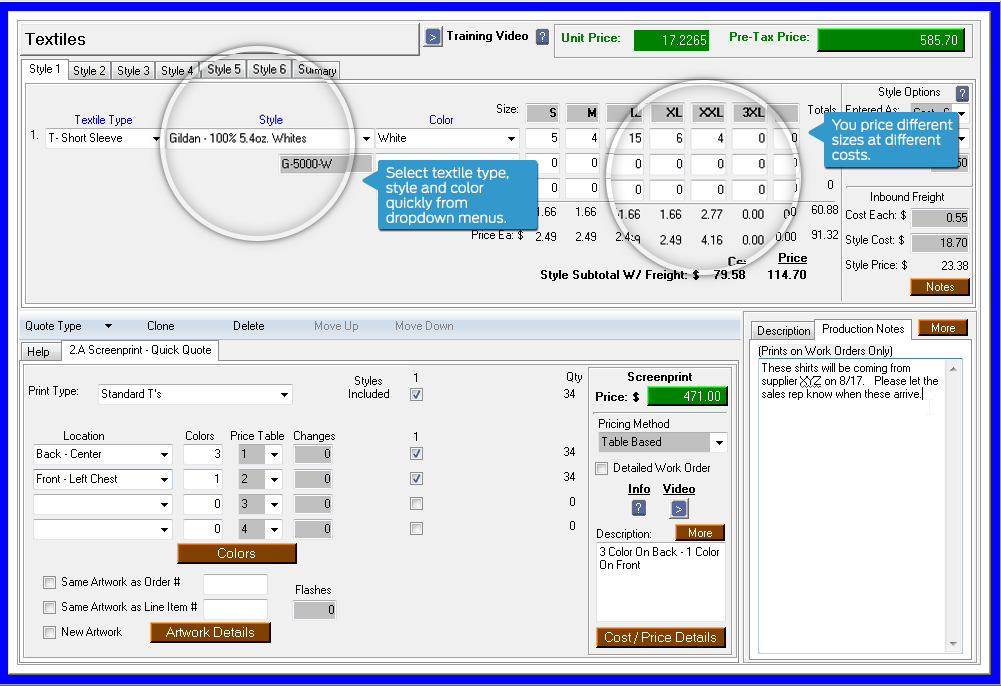Click the Artwork Details button
Screen dimensions: 1001x686
[x=210, y=632]
